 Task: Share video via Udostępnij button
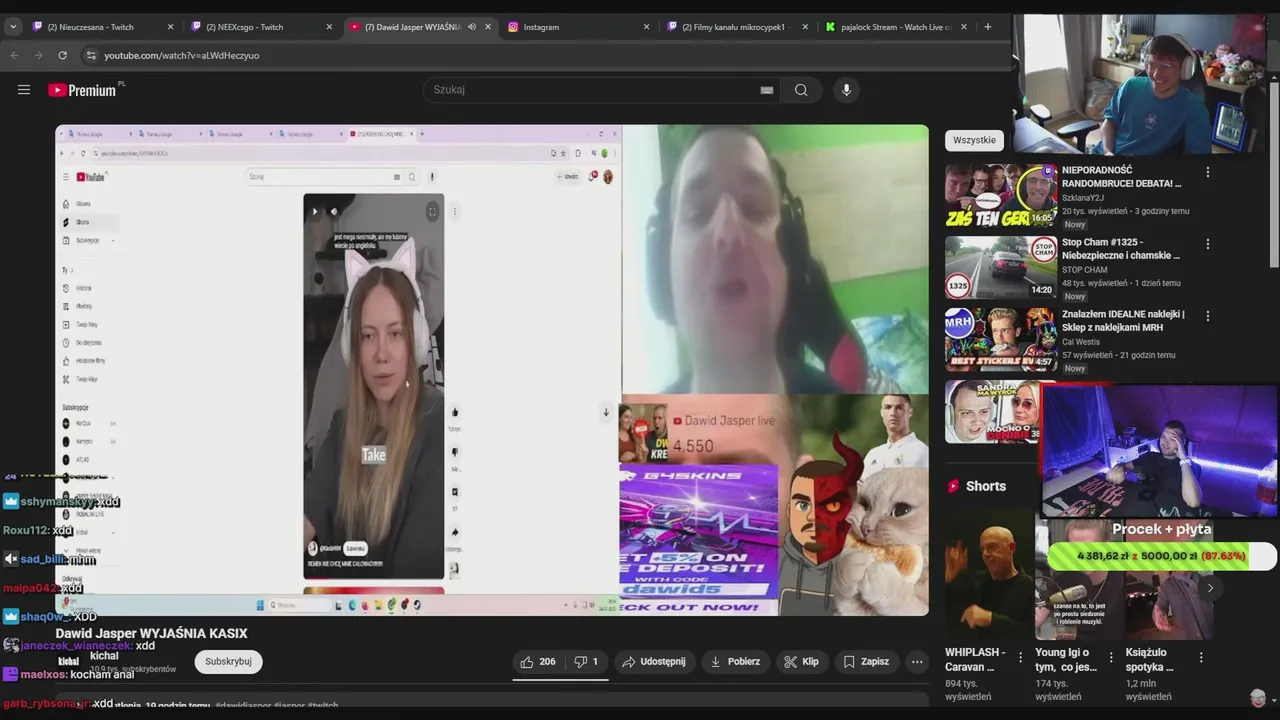click(x=654, y=662)
